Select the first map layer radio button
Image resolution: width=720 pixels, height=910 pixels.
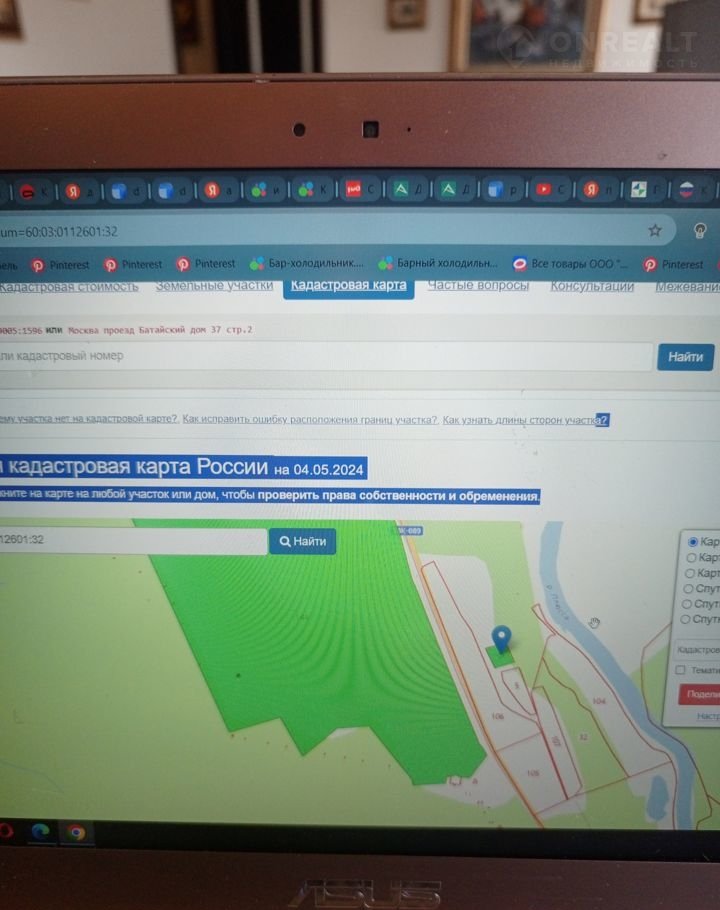click(692, 542)
